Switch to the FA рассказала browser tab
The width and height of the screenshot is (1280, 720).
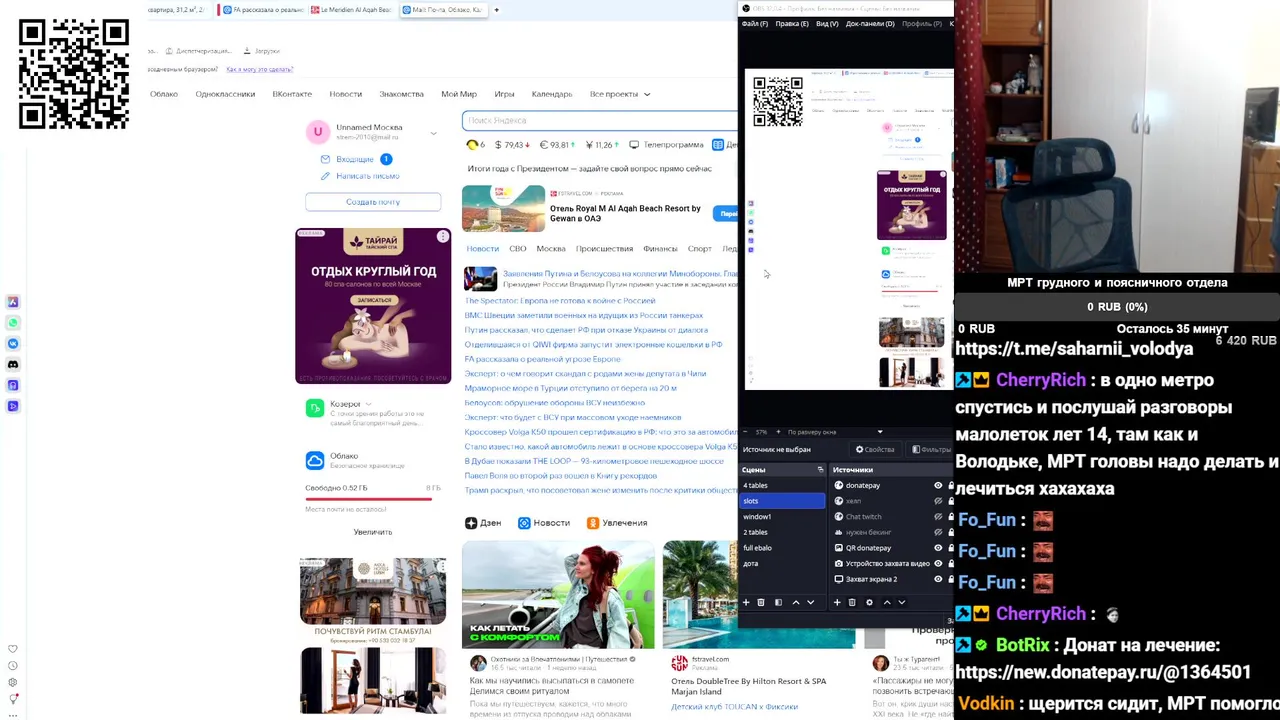click(262, 10)
